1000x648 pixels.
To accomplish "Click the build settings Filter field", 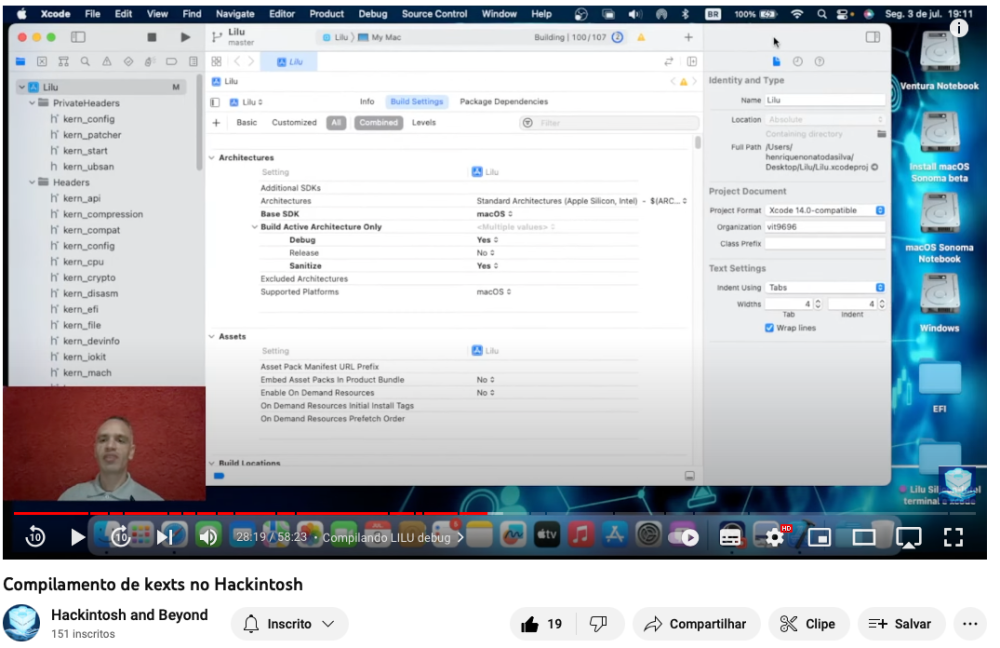I will coord(609,123).
